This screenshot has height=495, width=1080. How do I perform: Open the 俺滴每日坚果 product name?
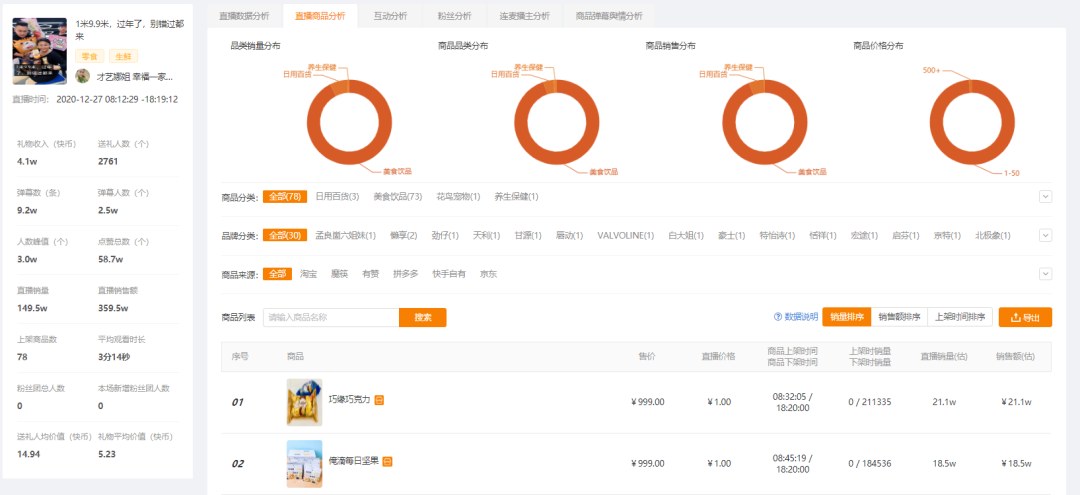click(x=353, y=461)
